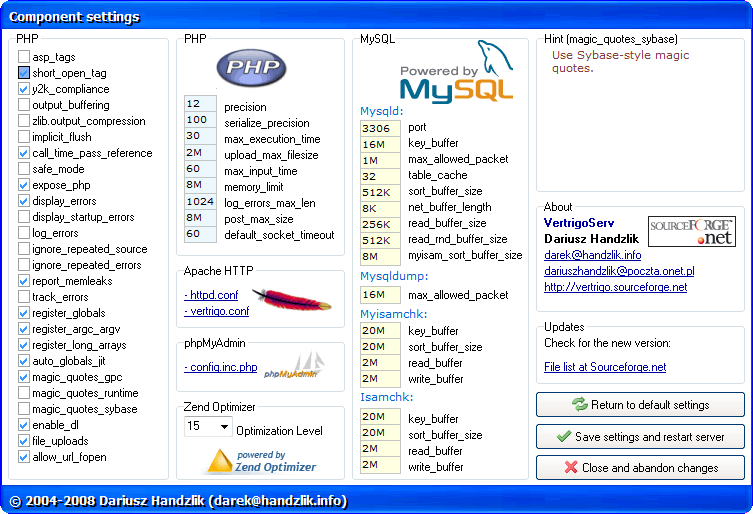Click the Zend Optimizer logo
Image resolution: width=753 pixels, height=514 pixels.
coord(262,461)
